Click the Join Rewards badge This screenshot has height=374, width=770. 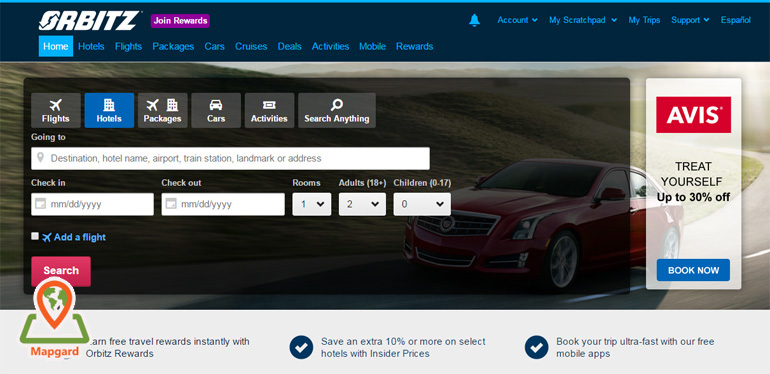coord(180,21)
